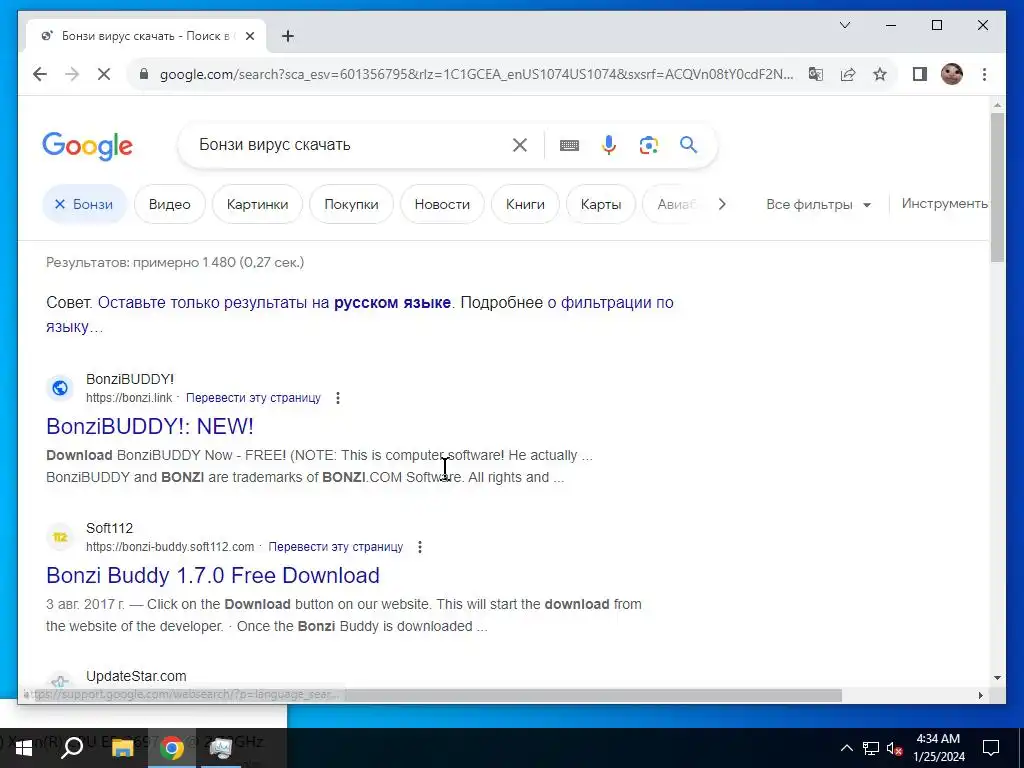Switch to the Видео results tab
This screenshot has height=768, width=1024.
click(170, 204)
